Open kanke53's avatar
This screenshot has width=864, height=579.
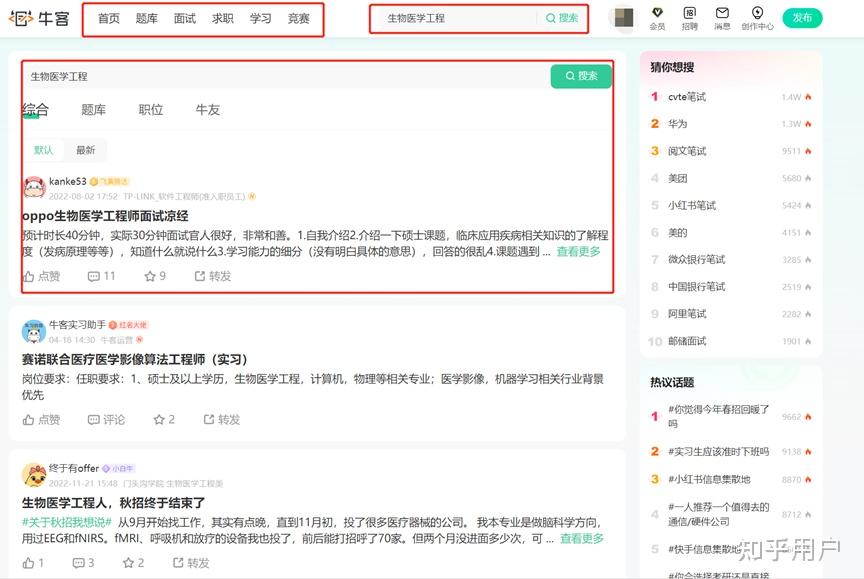[x=34, y=187]
